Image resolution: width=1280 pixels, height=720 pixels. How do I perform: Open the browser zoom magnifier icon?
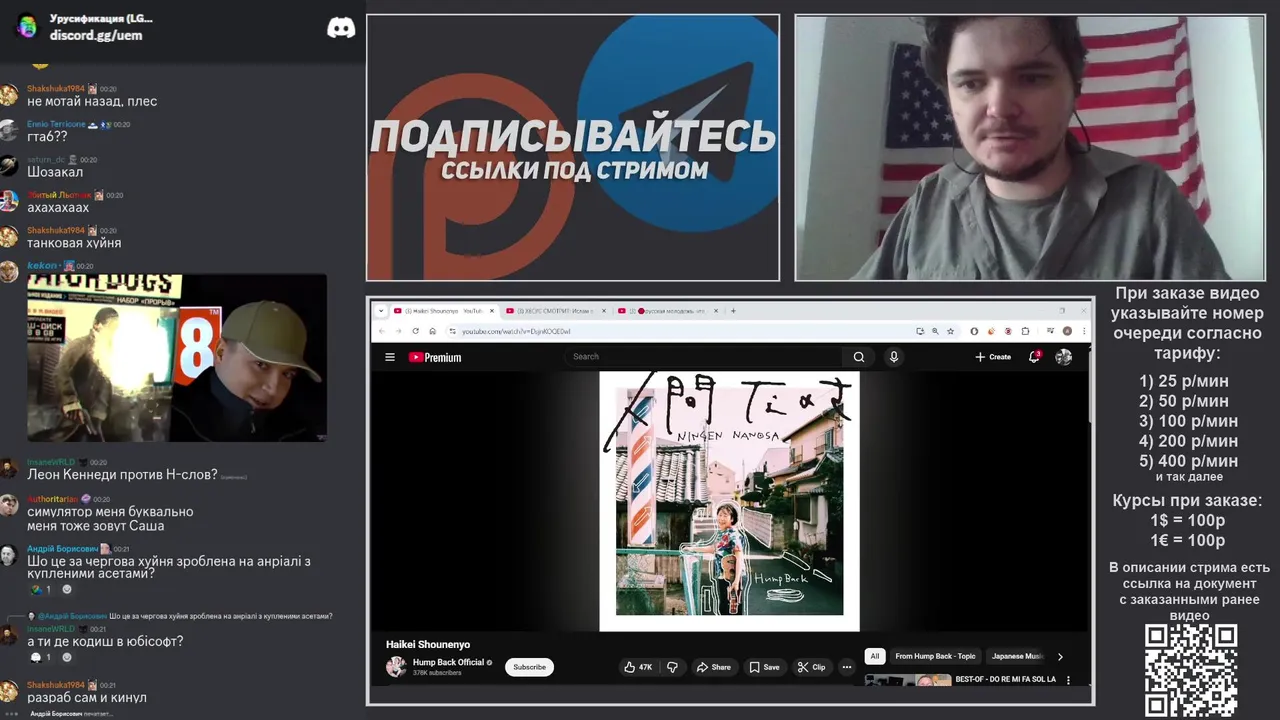pyautogui.click(x=935, y=331)
